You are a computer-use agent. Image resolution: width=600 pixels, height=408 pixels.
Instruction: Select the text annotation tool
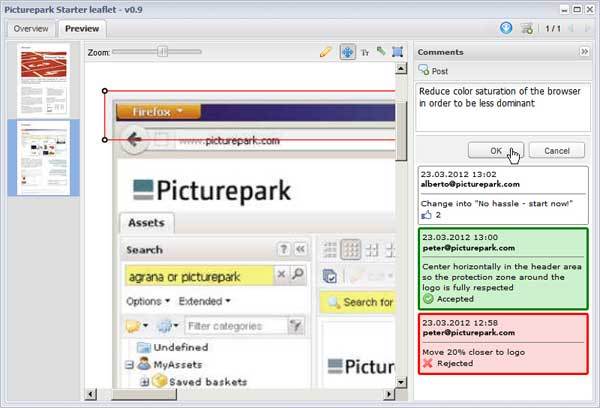point(365,52)
